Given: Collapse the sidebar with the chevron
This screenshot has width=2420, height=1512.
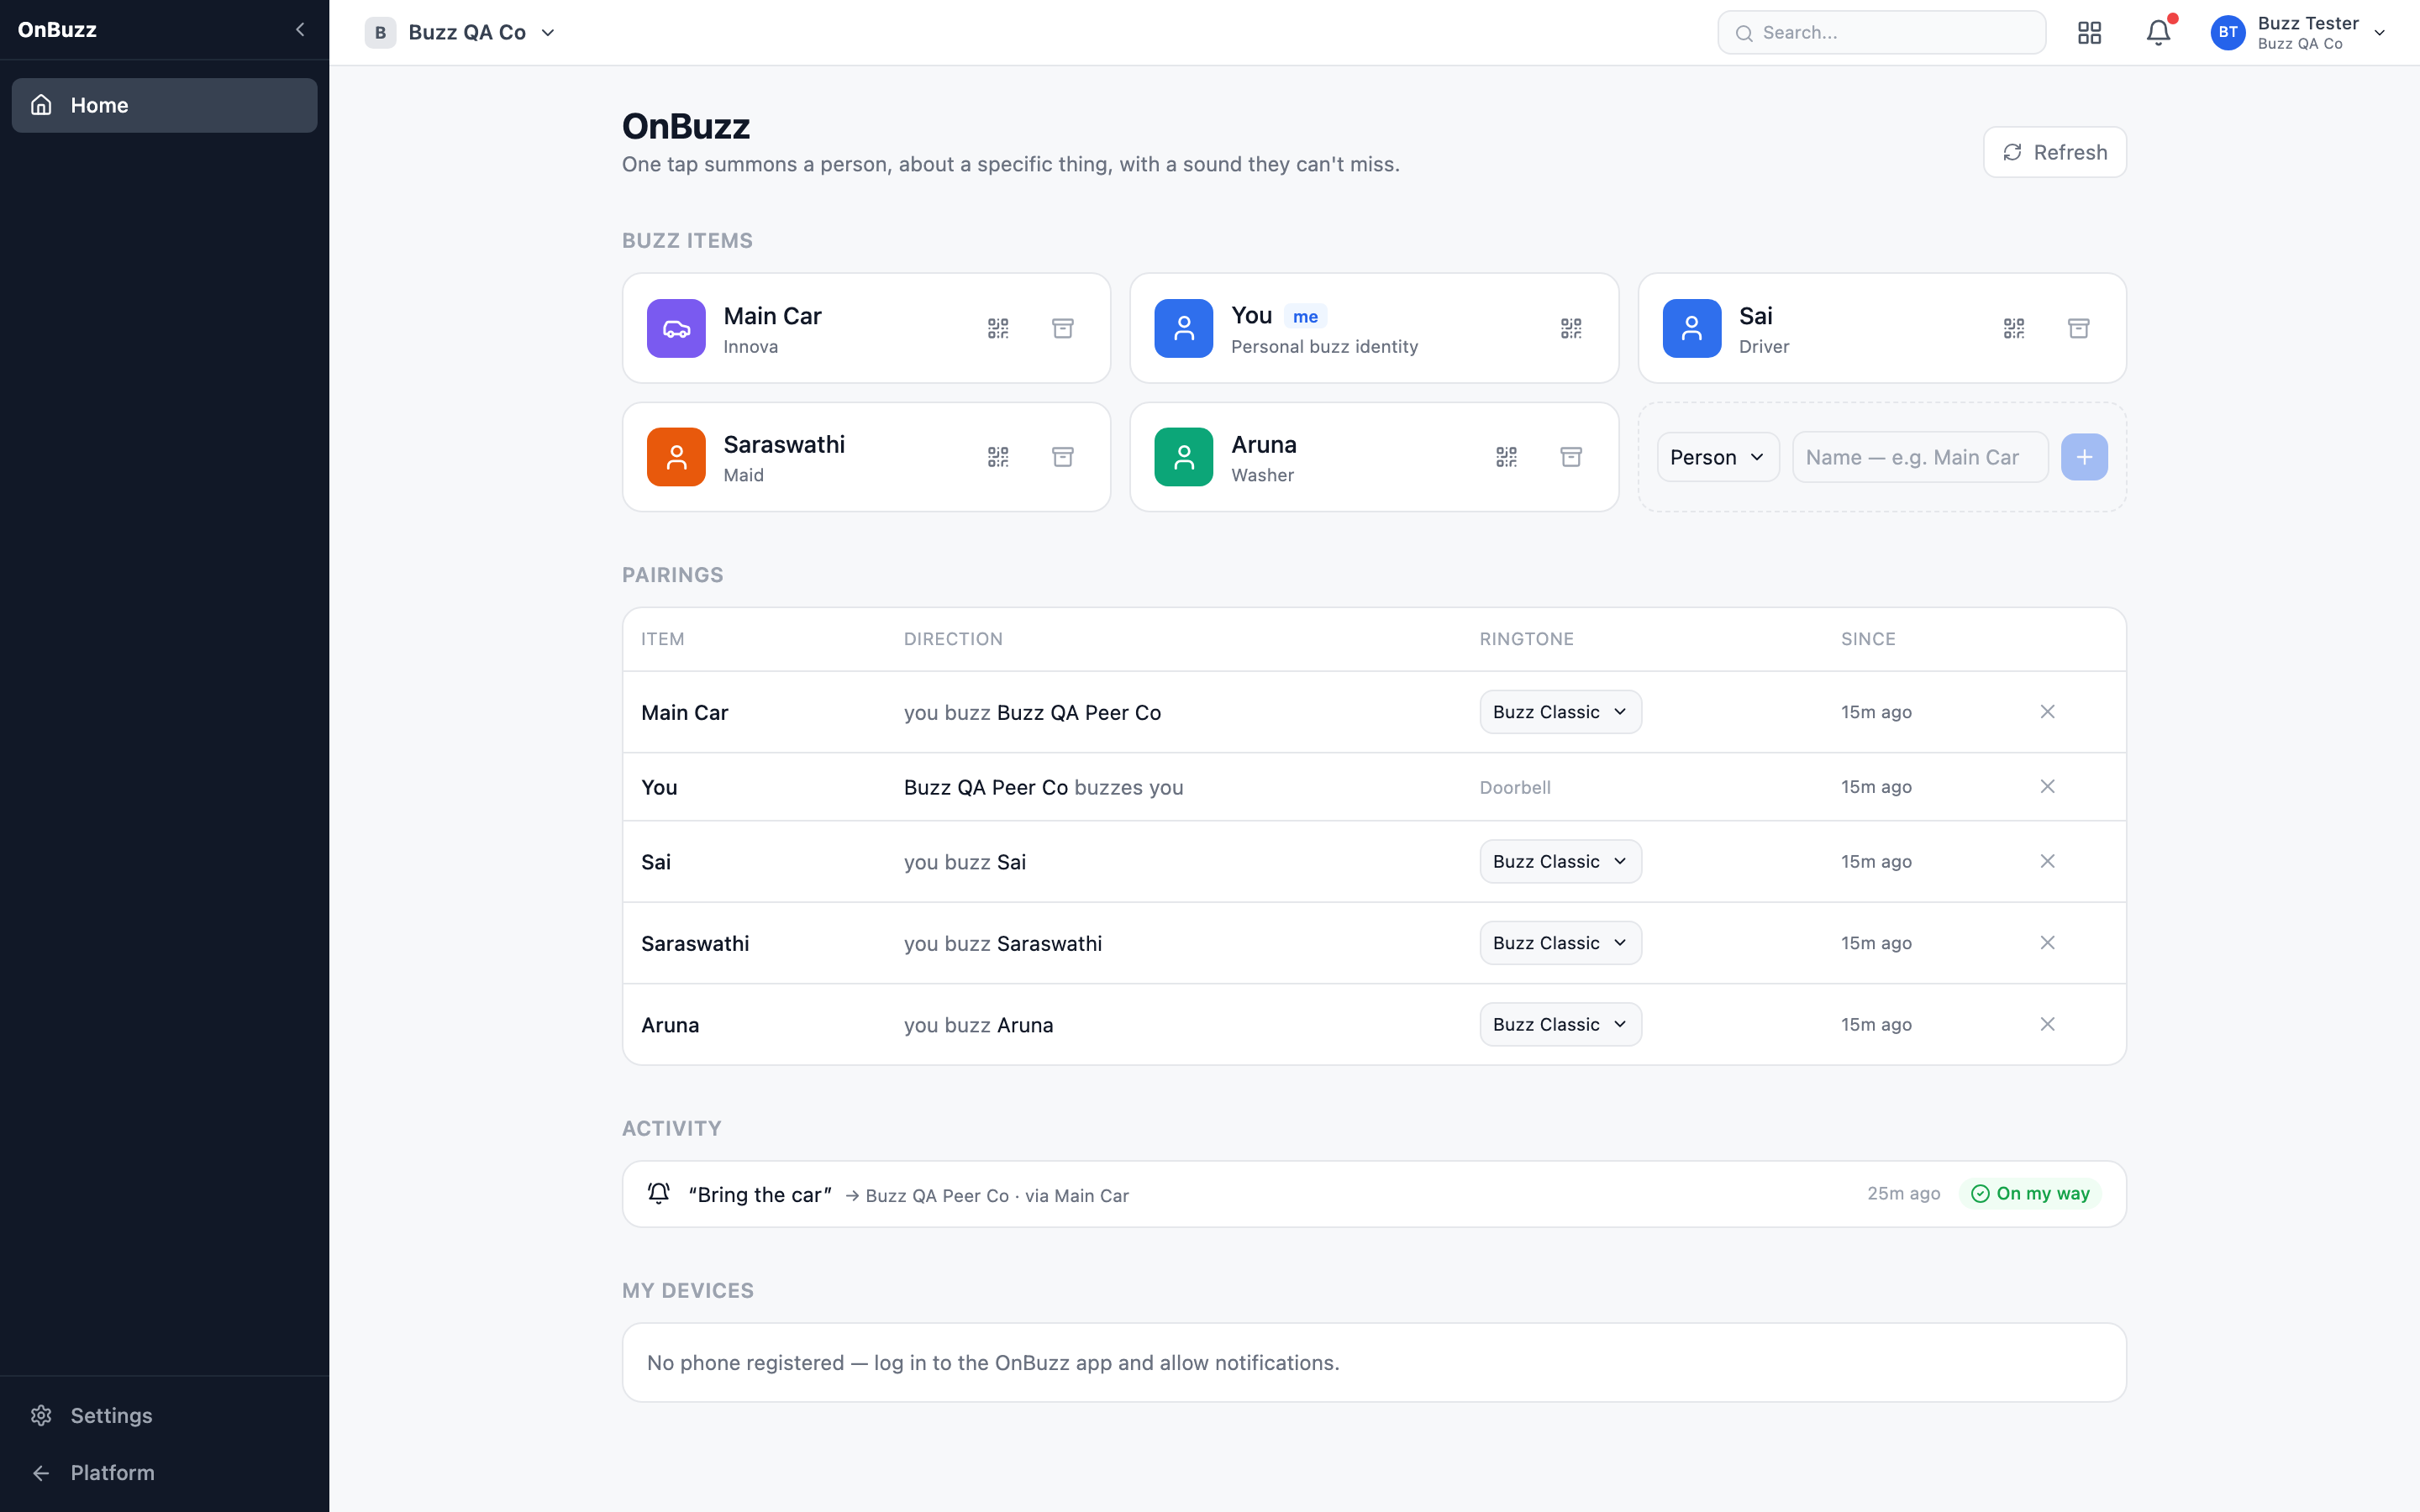Looking at the screenshot, I should [300, 30].
